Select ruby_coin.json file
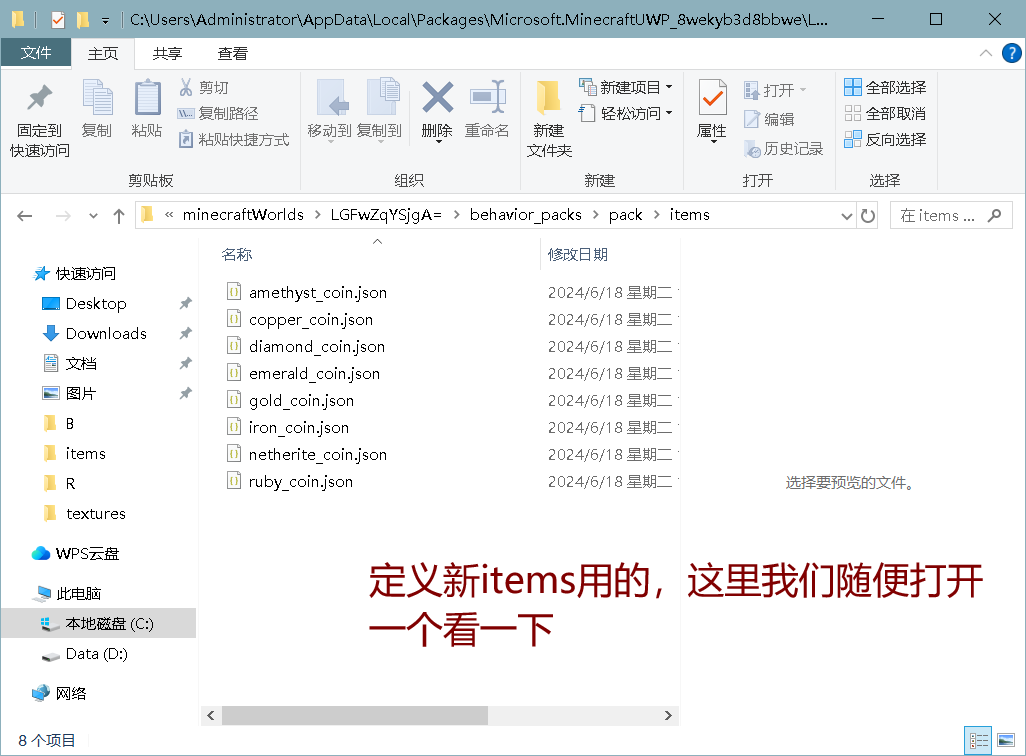Screen dimensions: 1026x756 coord(300,482)
